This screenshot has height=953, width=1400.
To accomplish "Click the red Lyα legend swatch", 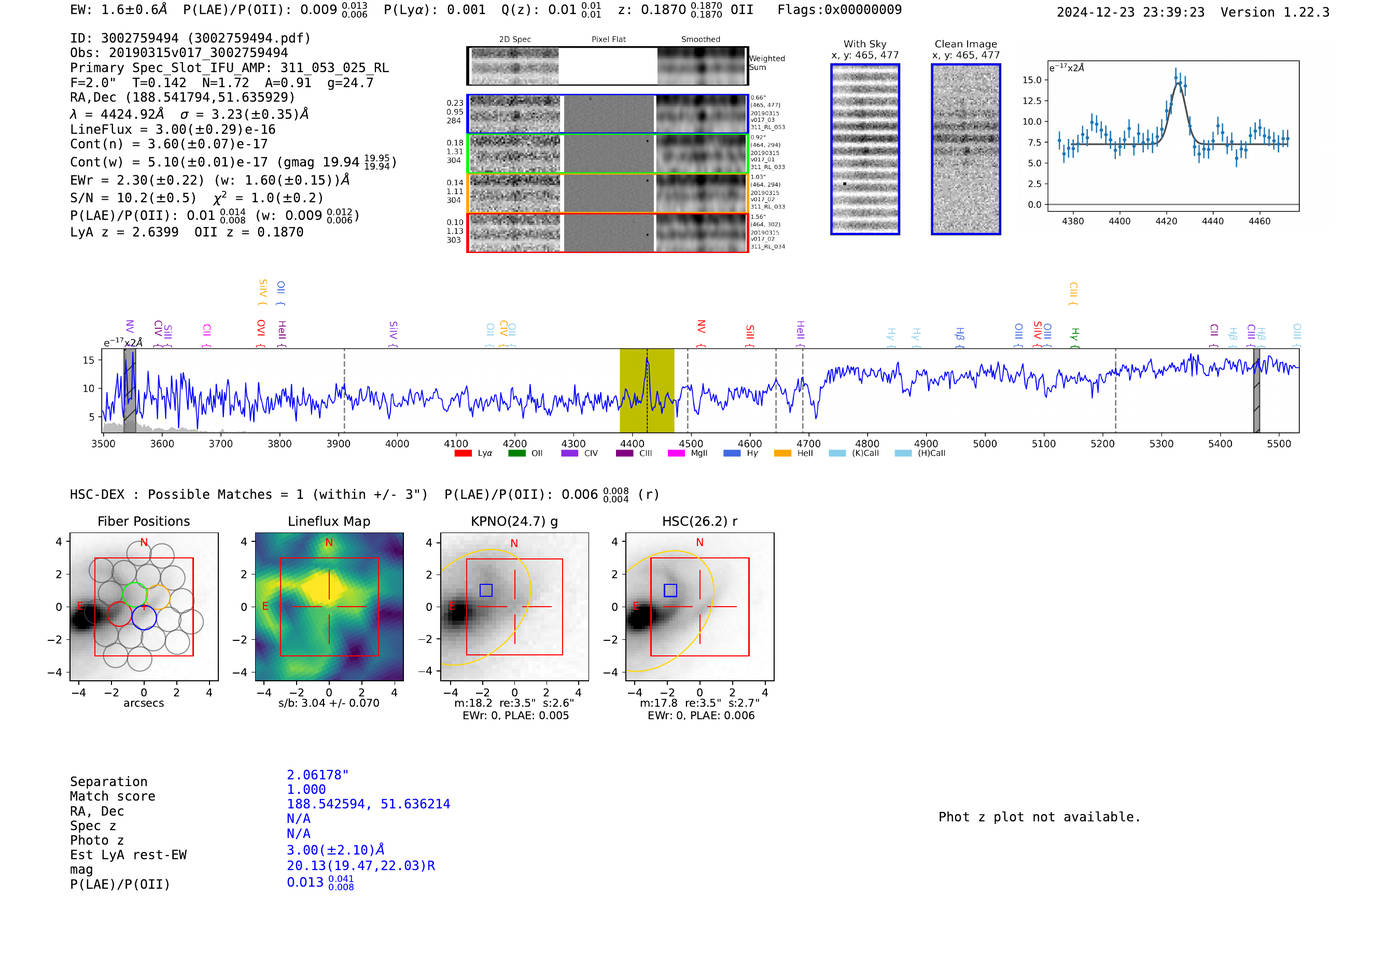I will (x=463, y=453).
